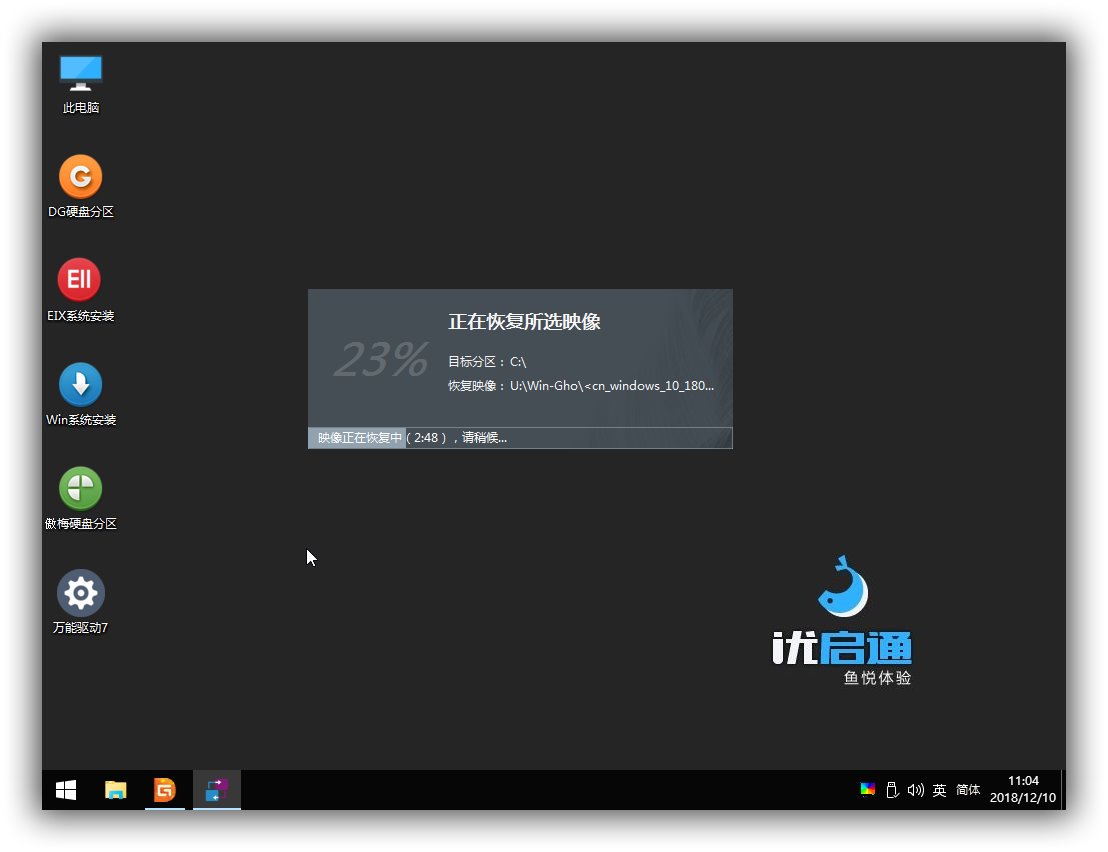Toggle input language on the 英 indicator
The height and width of the screenshot is (852, 1108).
[x=940, y=790]
